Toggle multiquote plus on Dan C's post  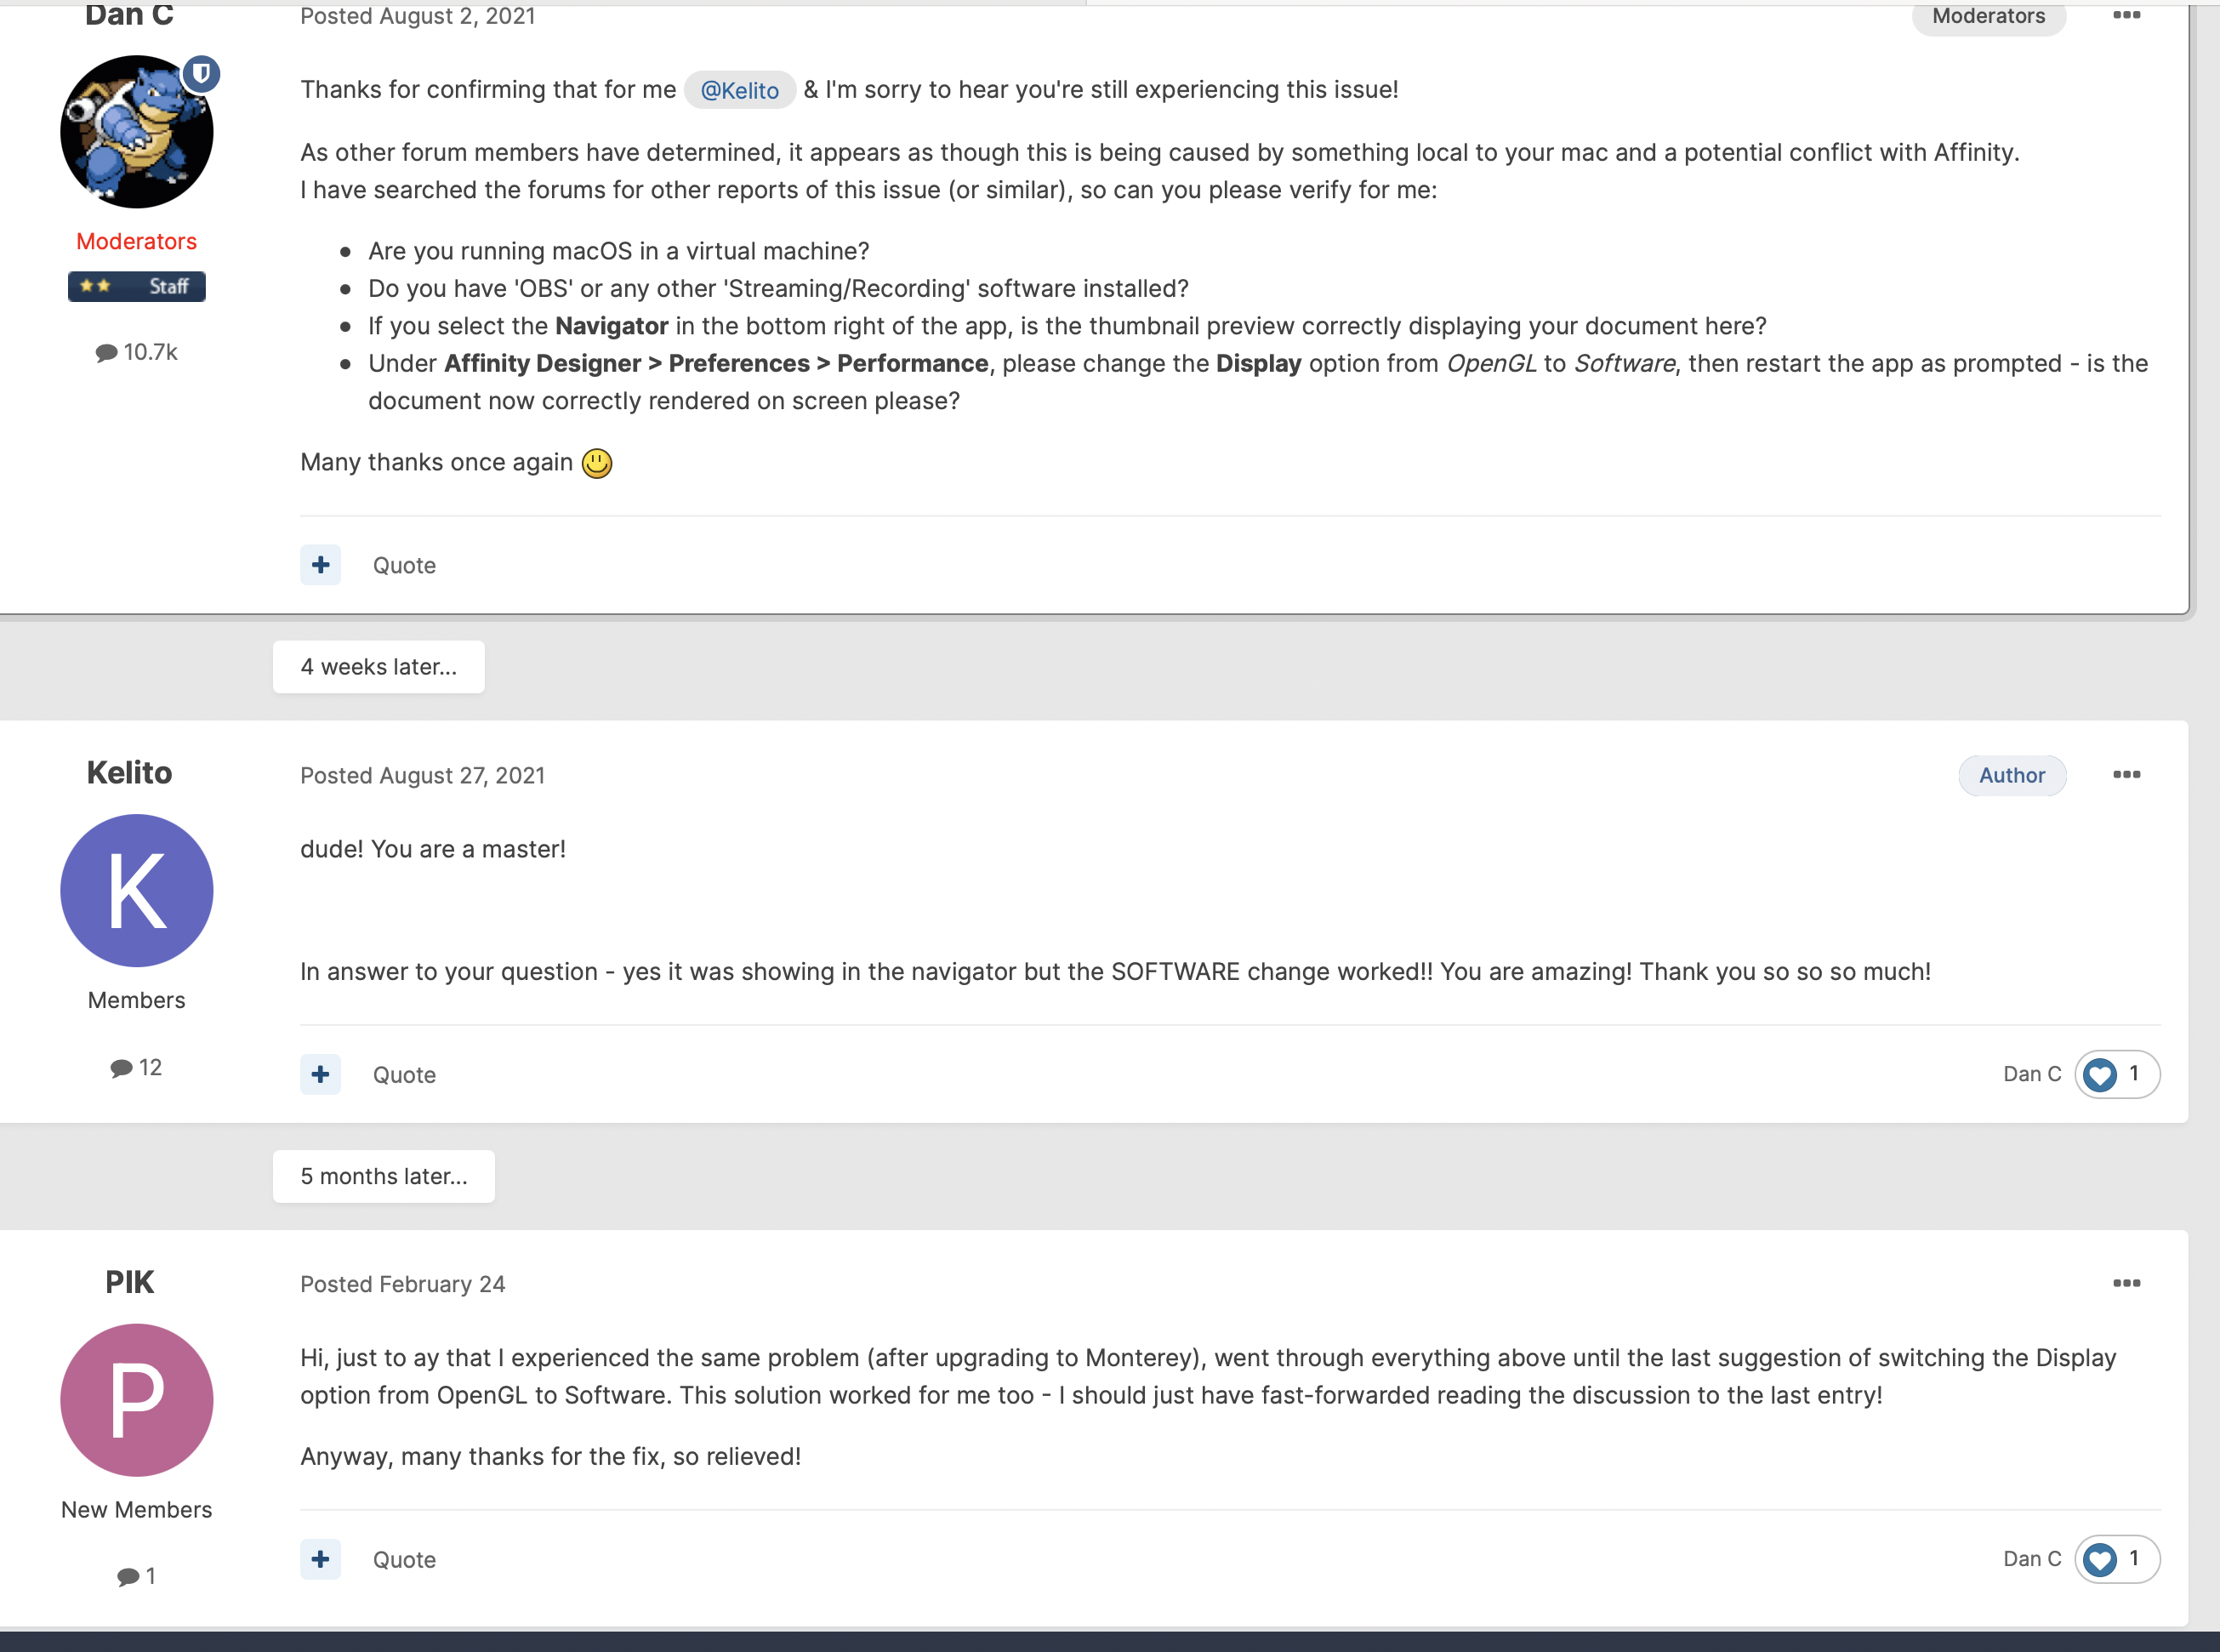(320, 565)
